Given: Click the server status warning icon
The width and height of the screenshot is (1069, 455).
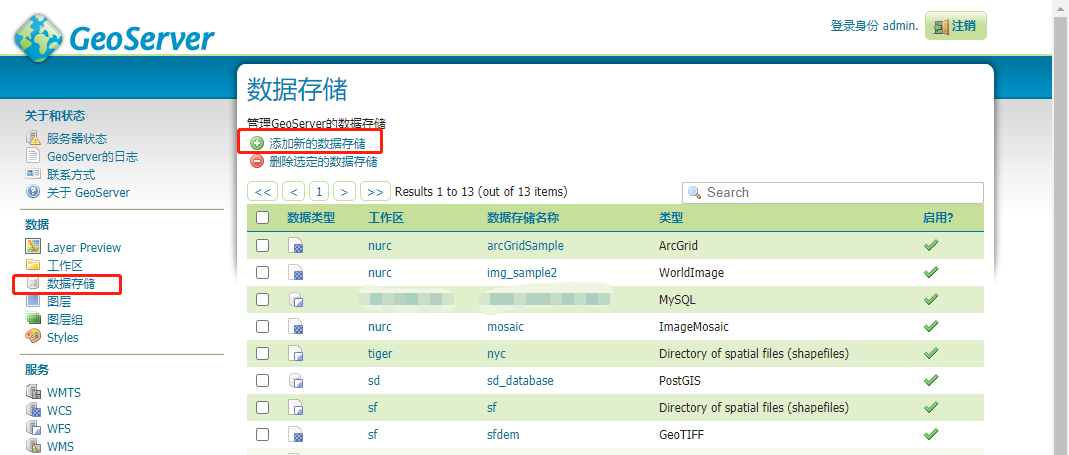Looking at the screenshot, I should point(33,138).
